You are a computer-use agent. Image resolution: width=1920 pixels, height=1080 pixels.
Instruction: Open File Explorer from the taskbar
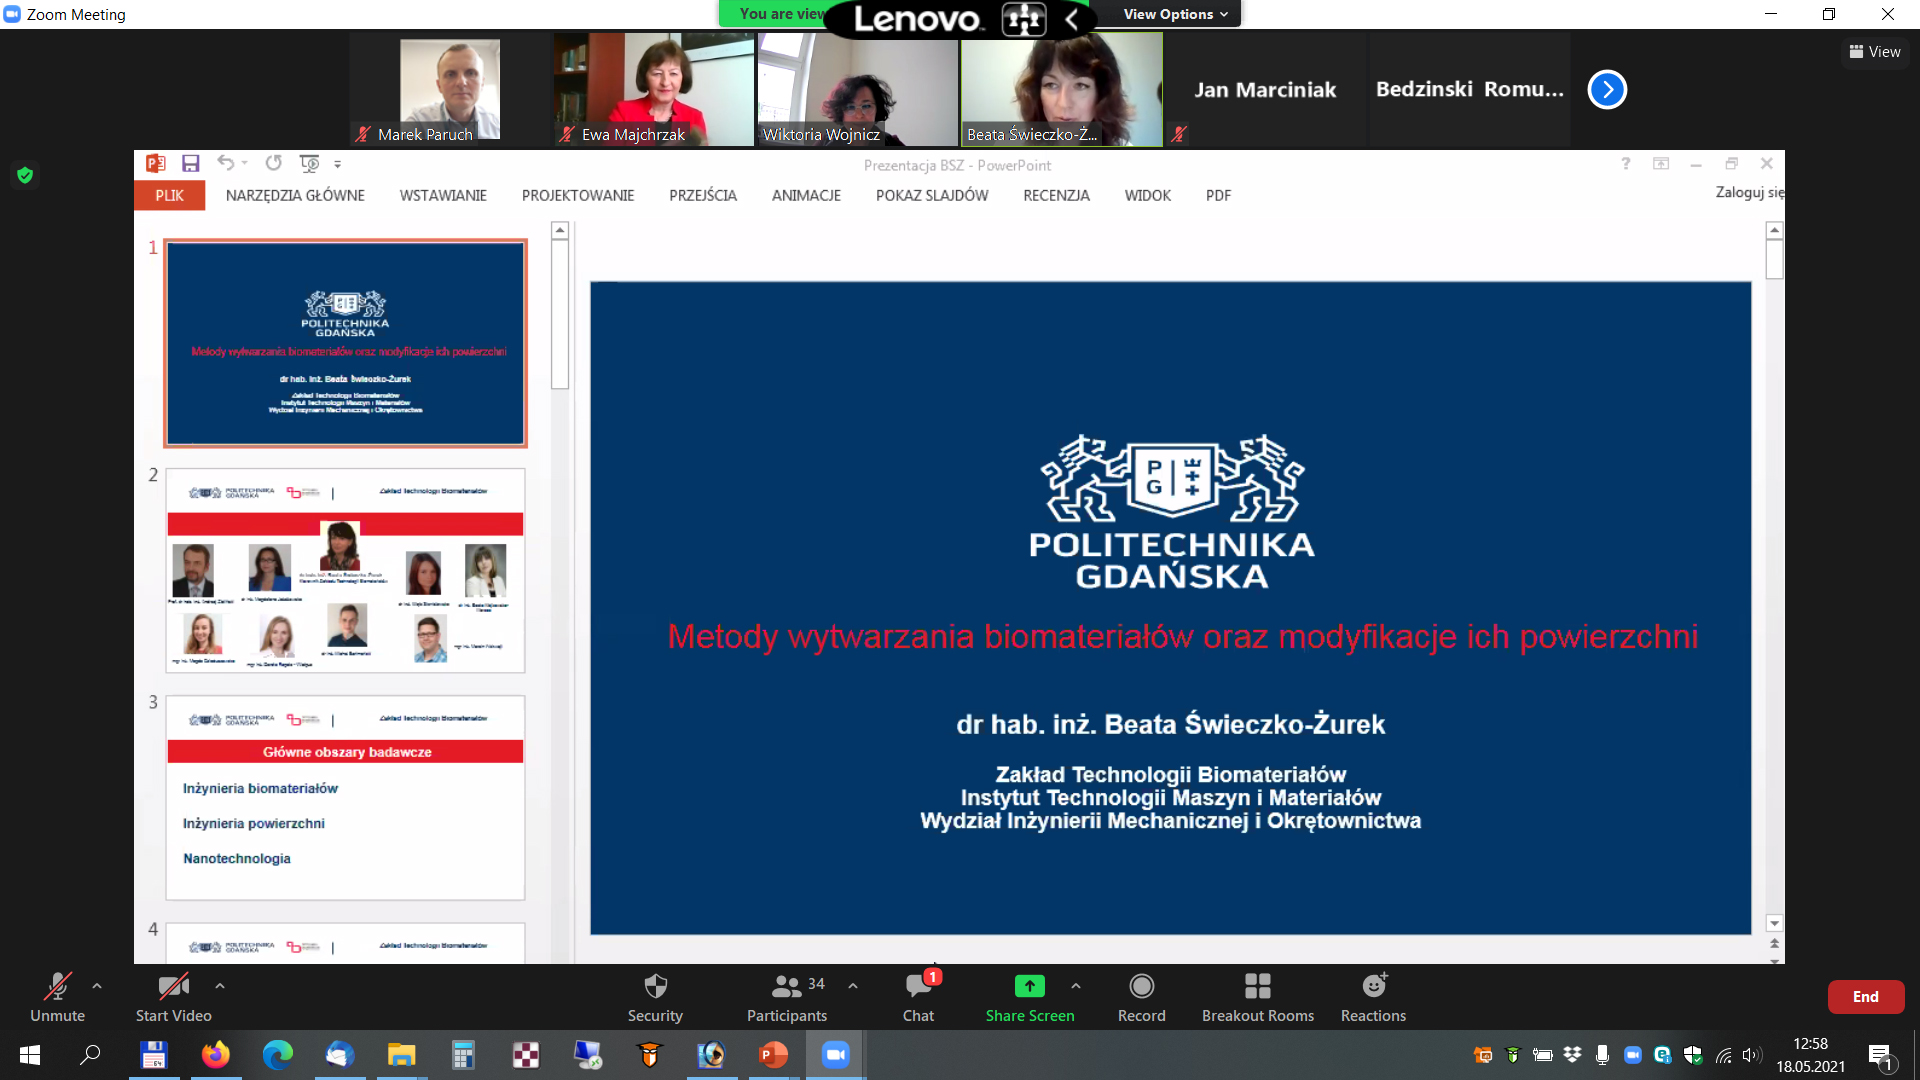point(401,1054)
